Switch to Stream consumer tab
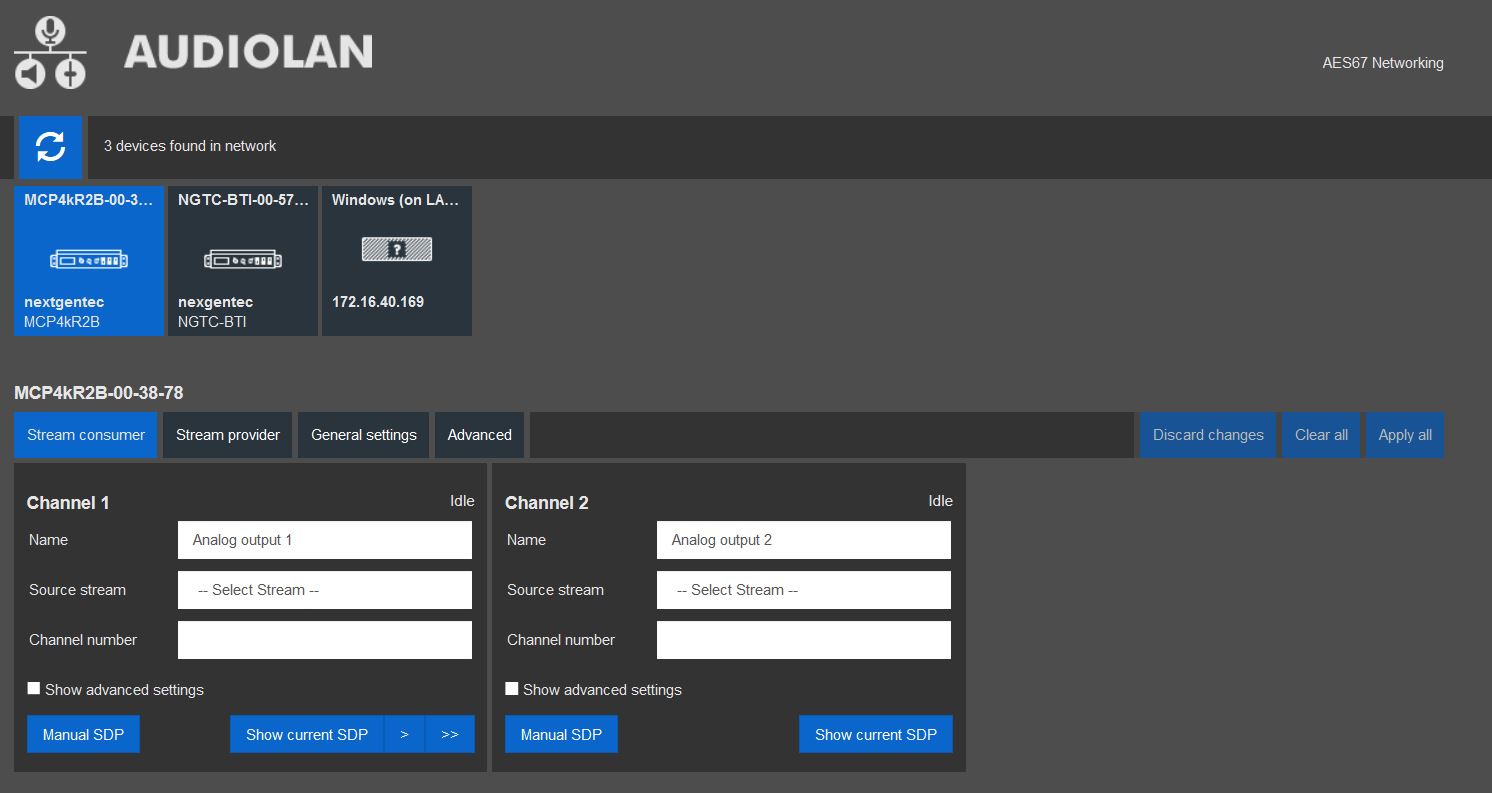 [x=86, y=435]
